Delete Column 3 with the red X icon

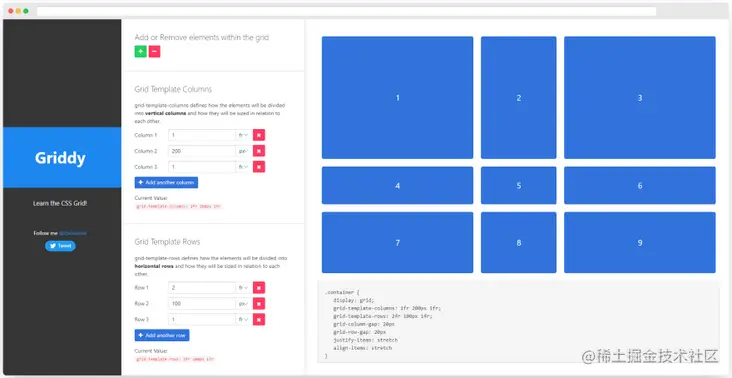259,167
